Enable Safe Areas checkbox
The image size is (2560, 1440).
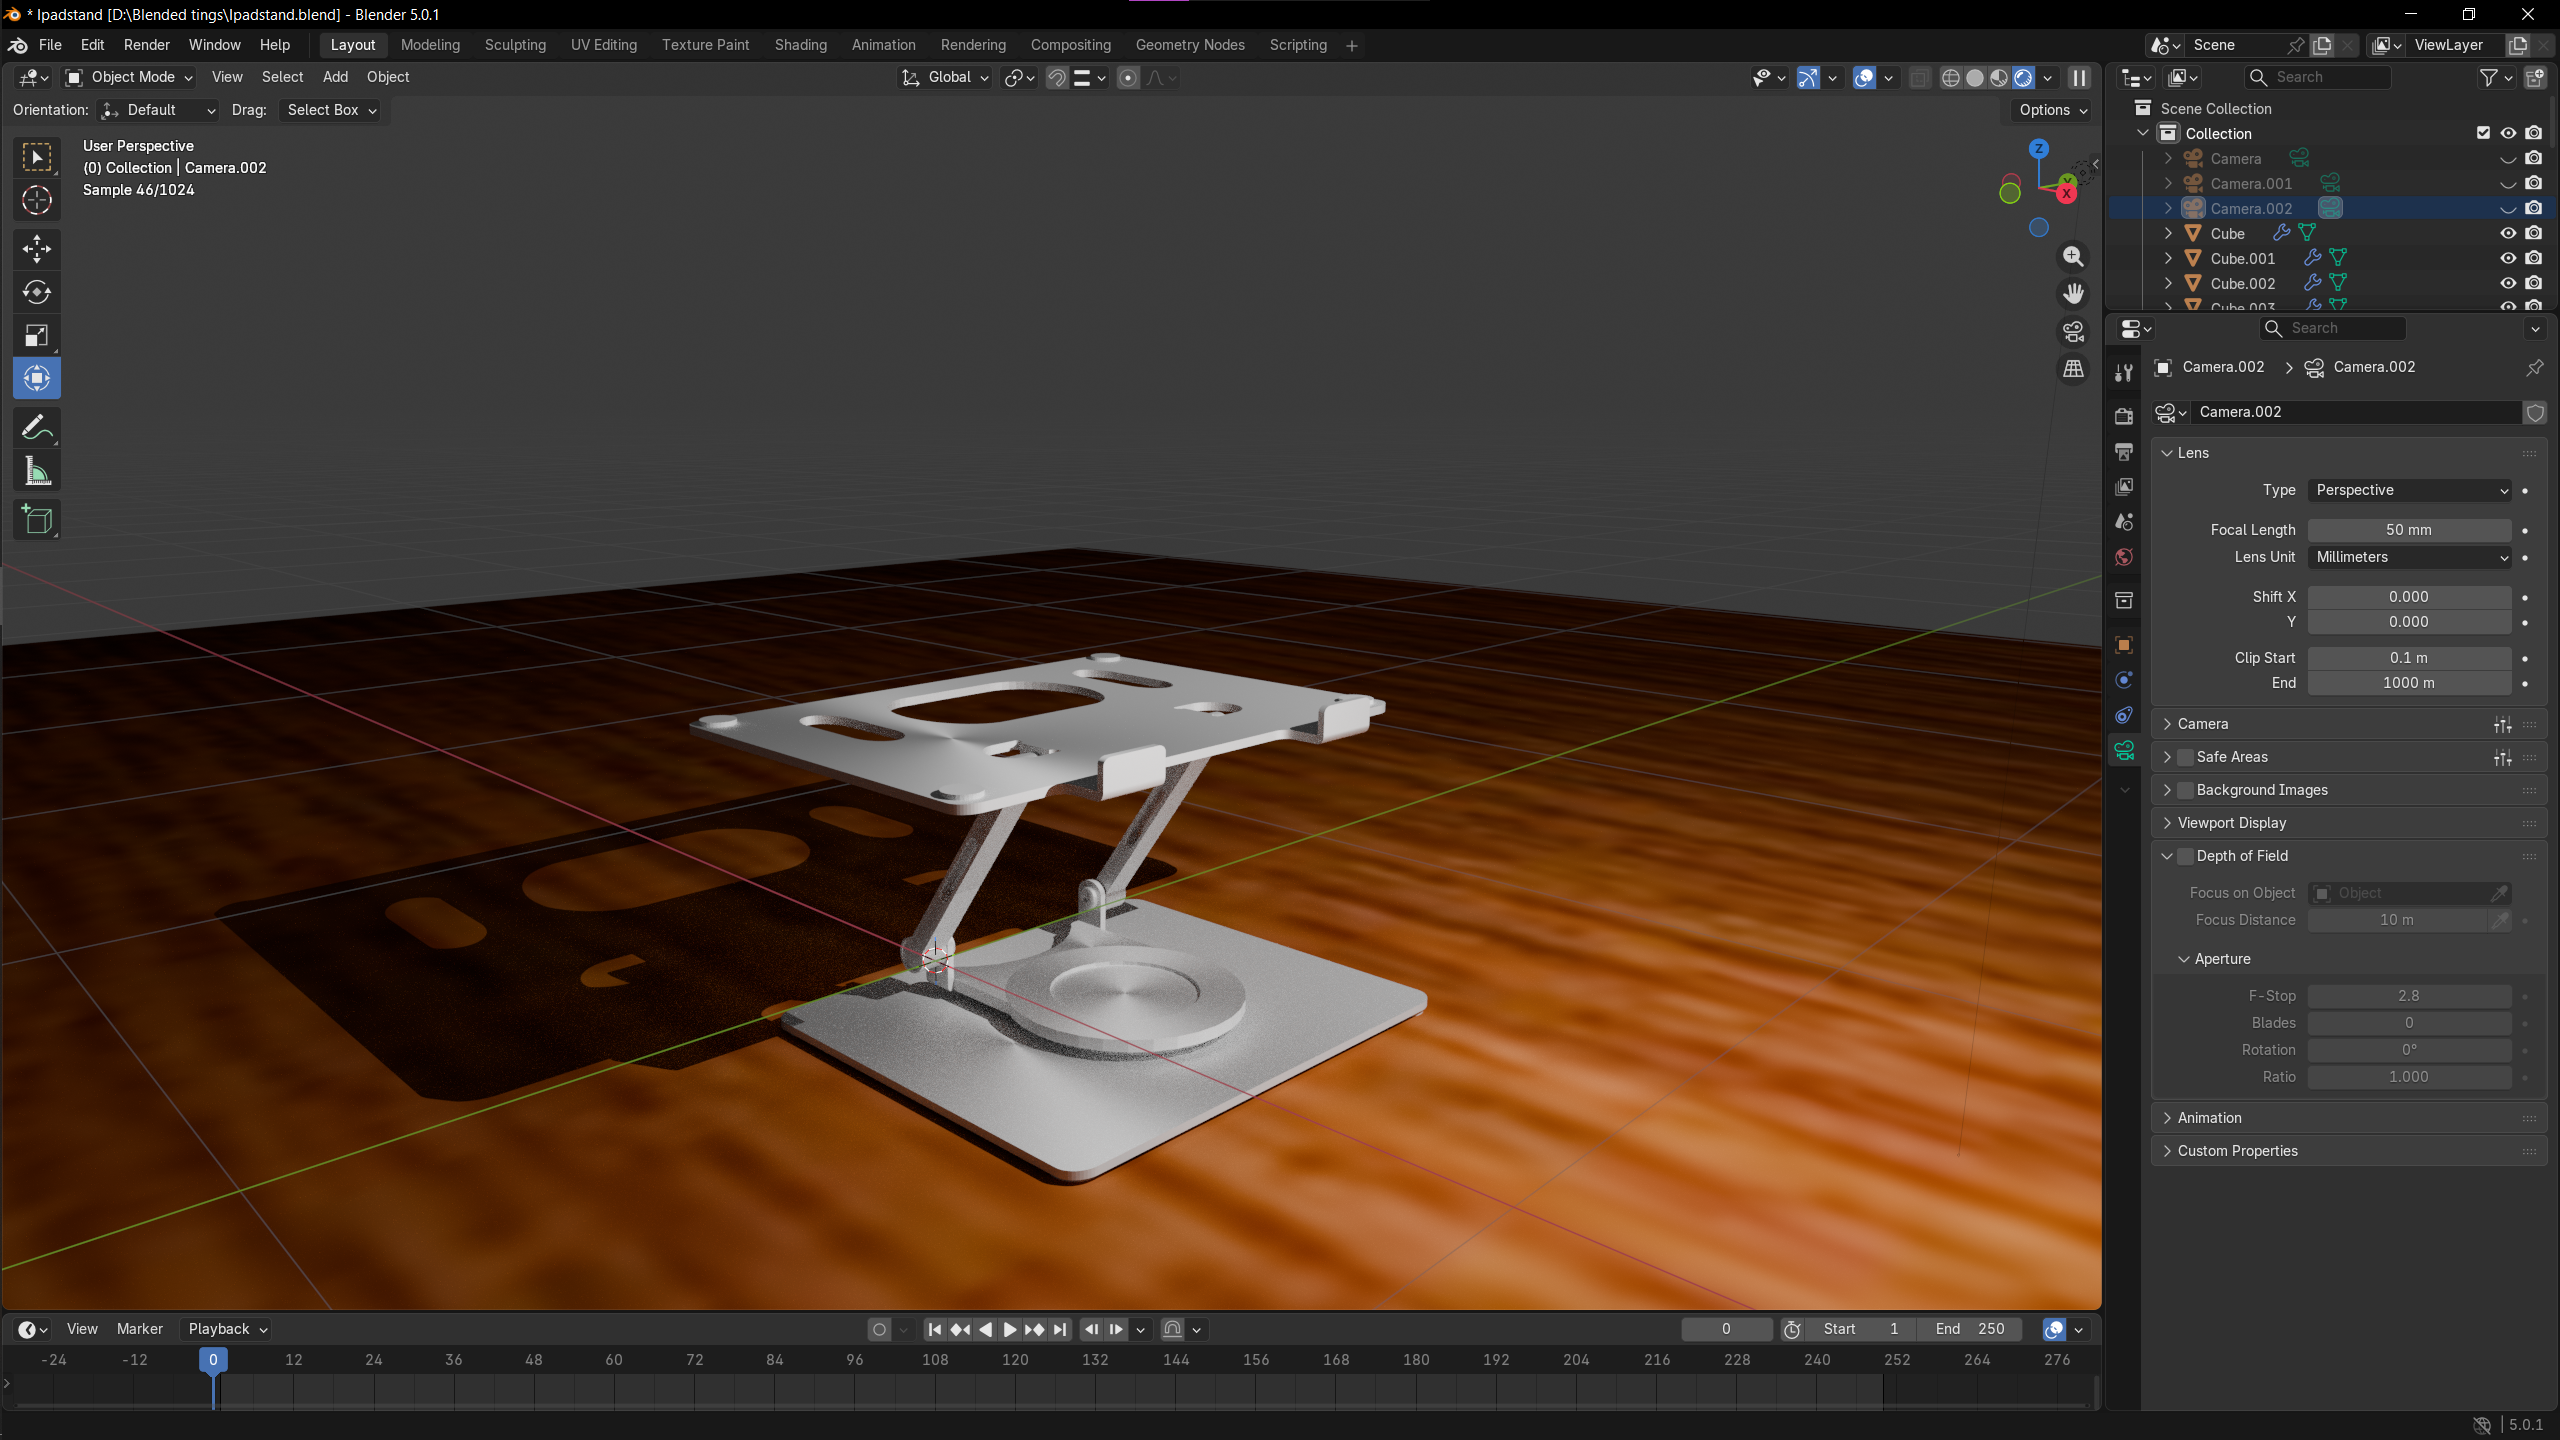pyautogui.click(x=2186, y=757)
